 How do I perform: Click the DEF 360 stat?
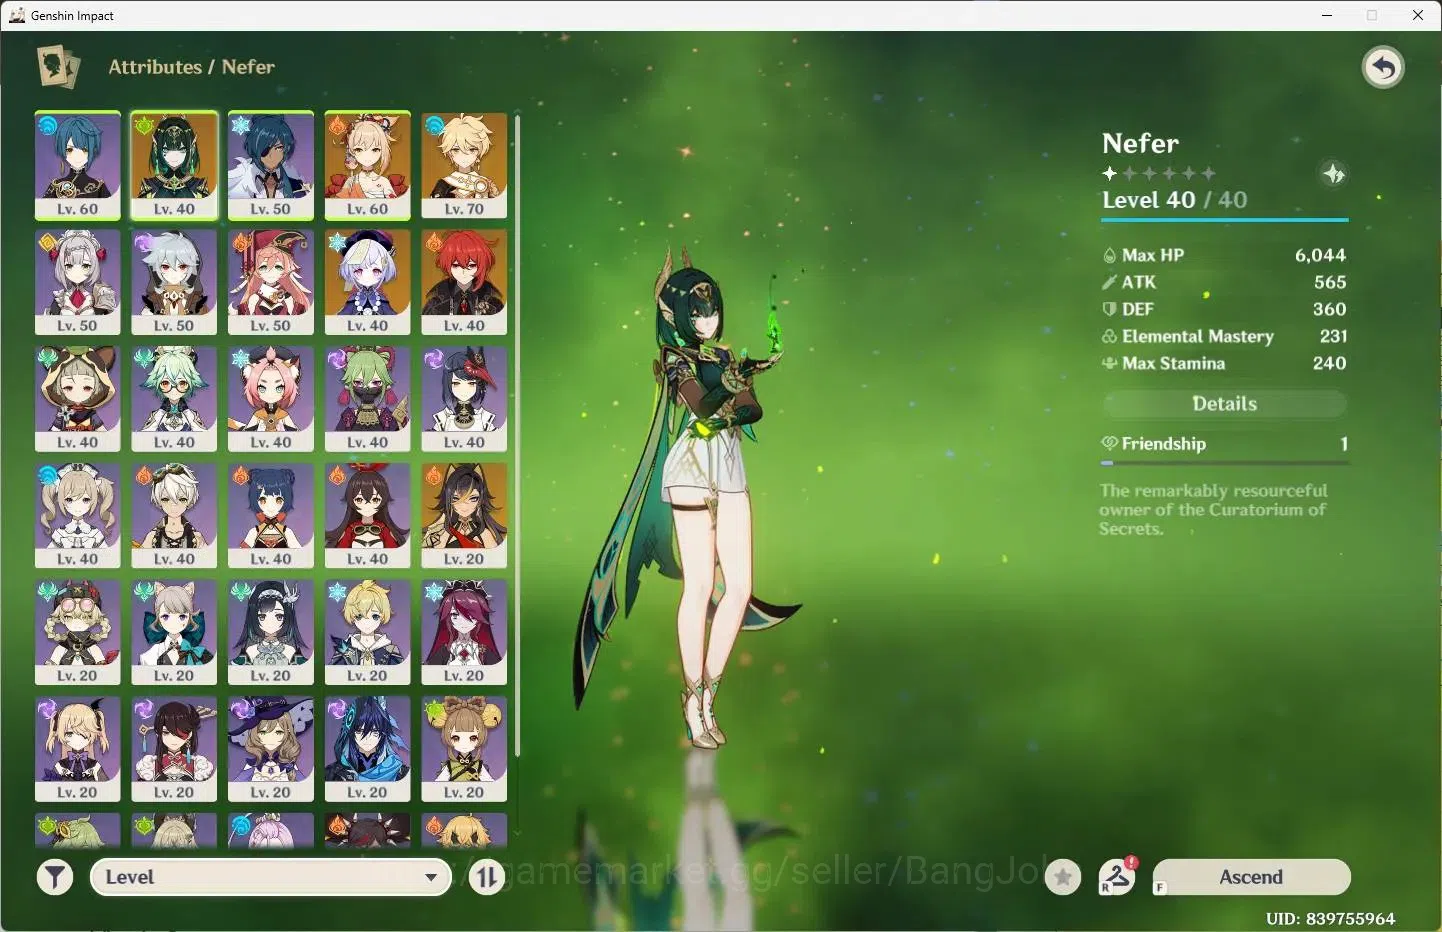point(1224,309)
